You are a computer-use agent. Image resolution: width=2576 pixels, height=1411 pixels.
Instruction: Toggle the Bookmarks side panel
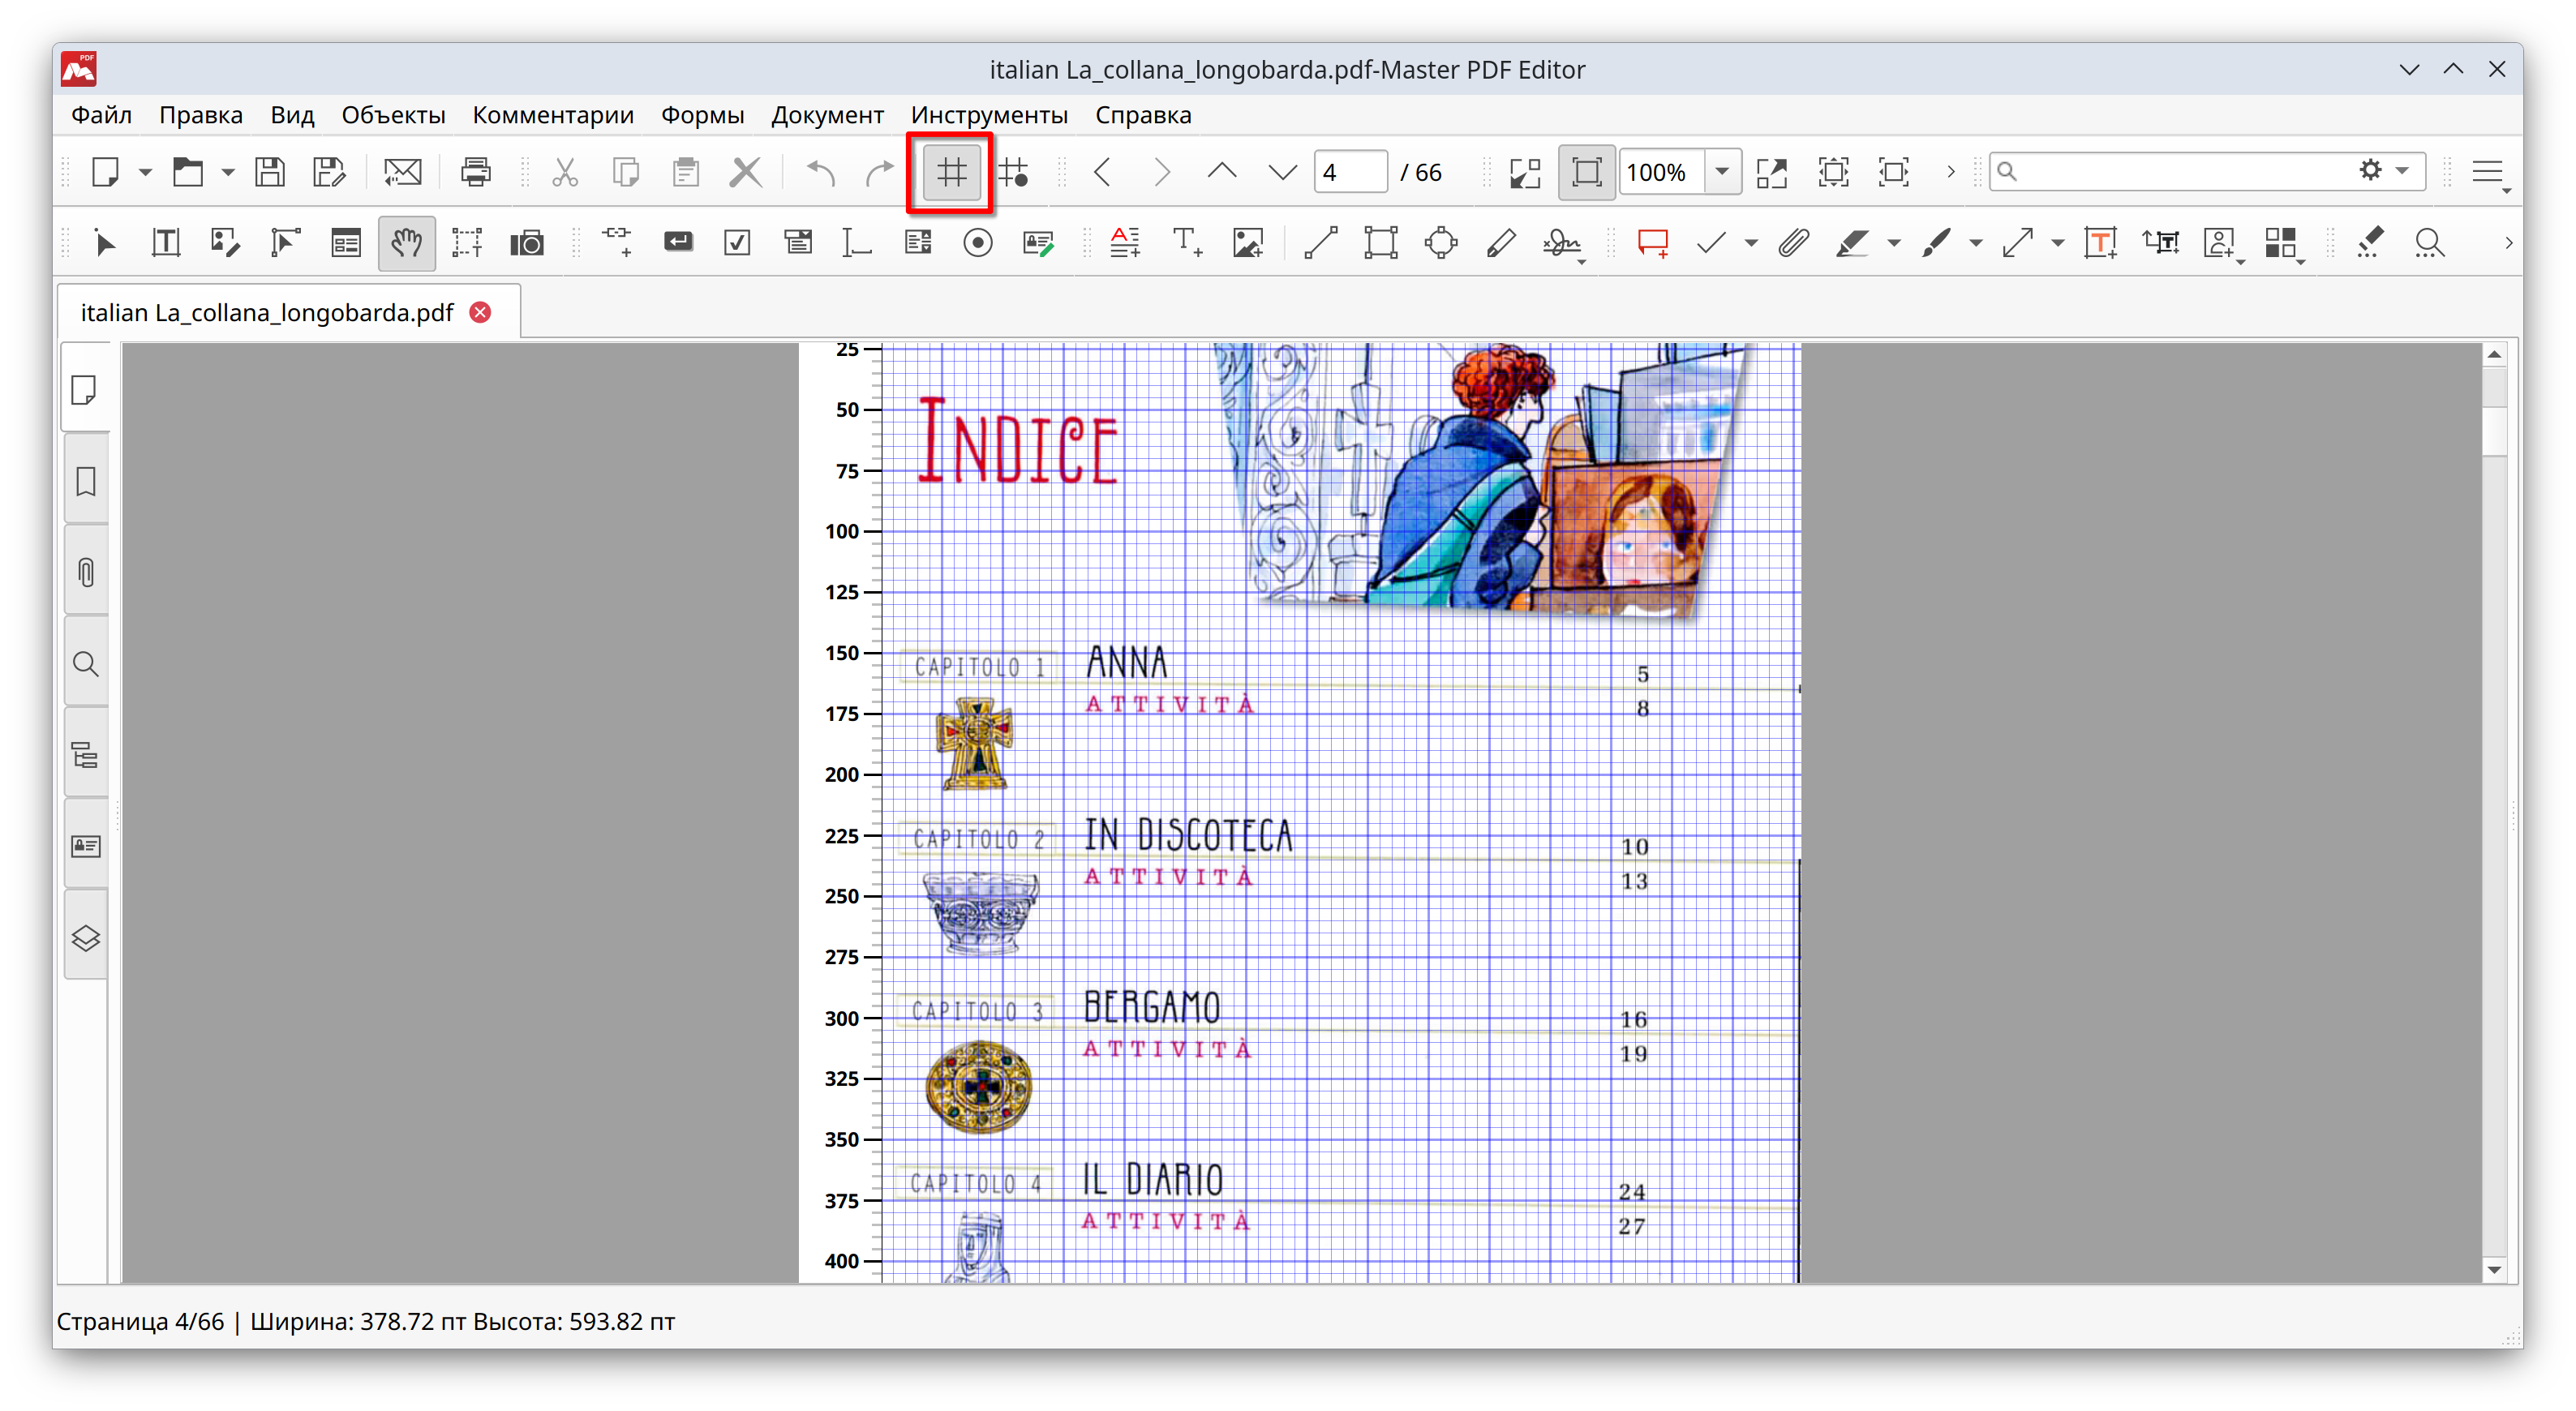click(x=85, y=481)
